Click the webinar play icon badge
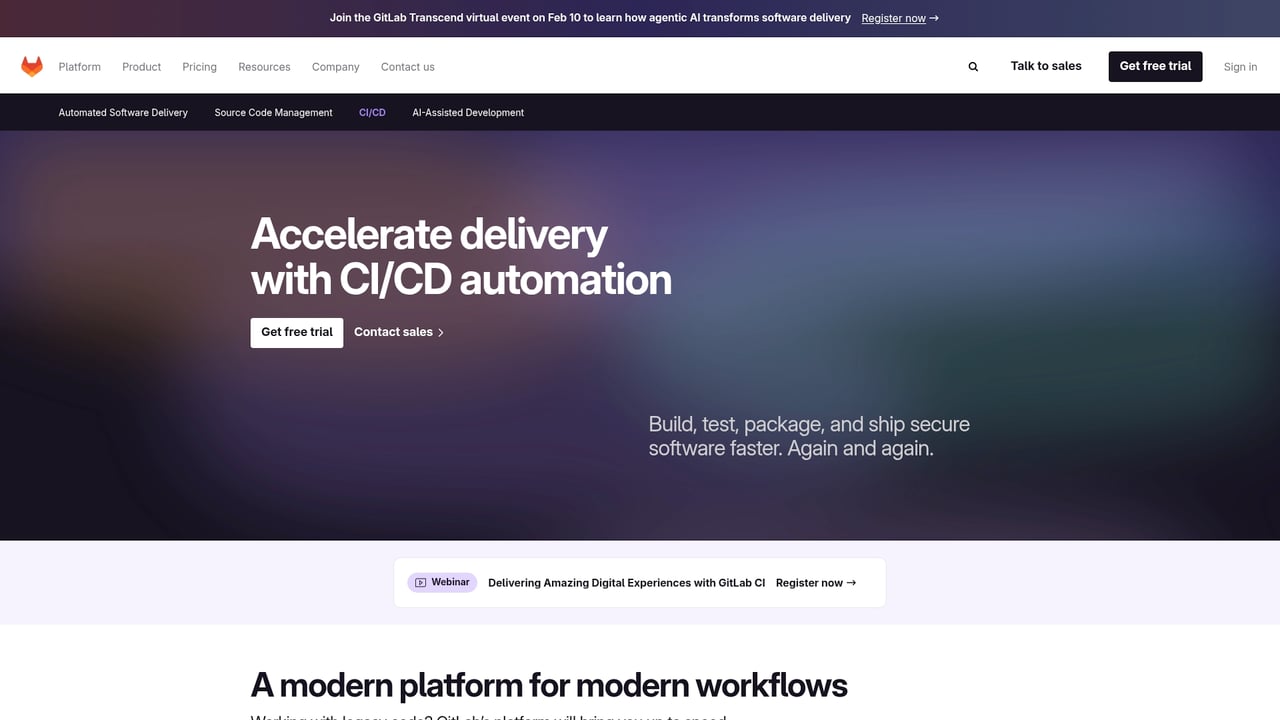The image size is (1280, 720). (419, 582)
